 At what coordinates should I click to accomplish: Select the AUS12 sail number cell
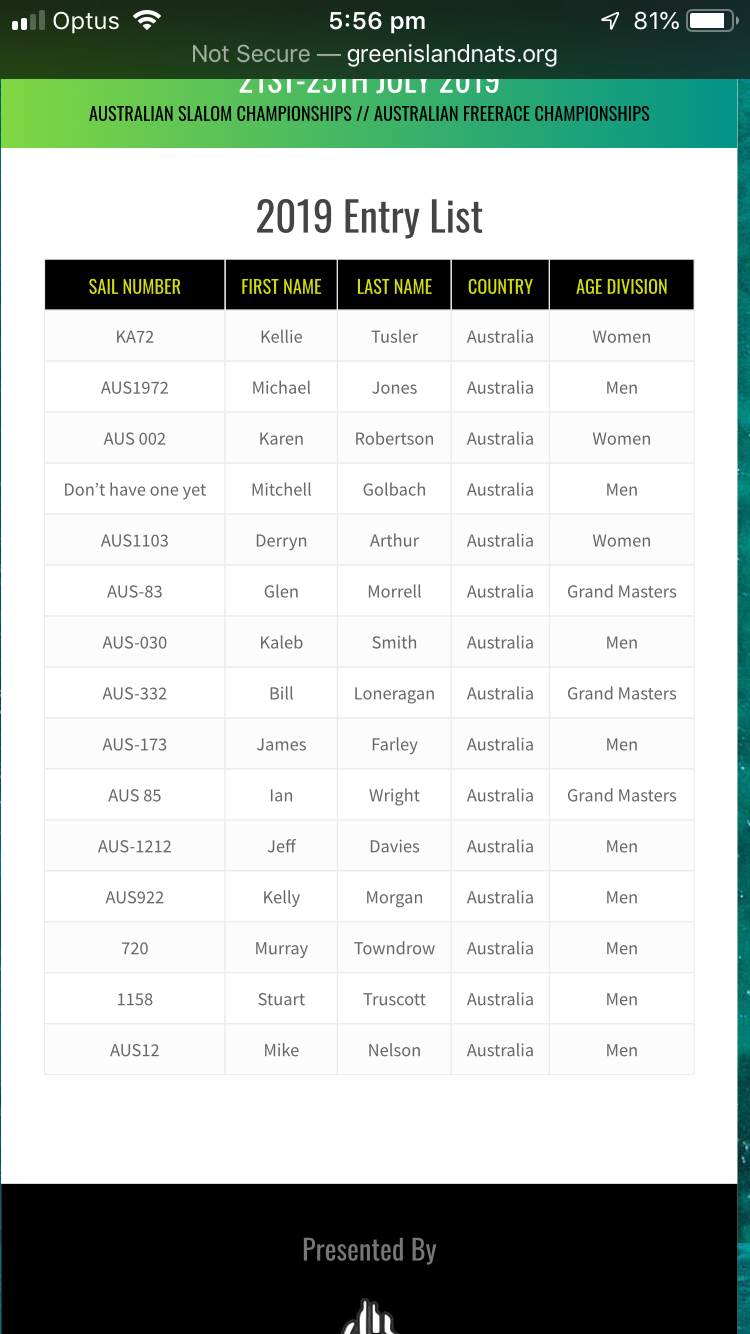134,1051
